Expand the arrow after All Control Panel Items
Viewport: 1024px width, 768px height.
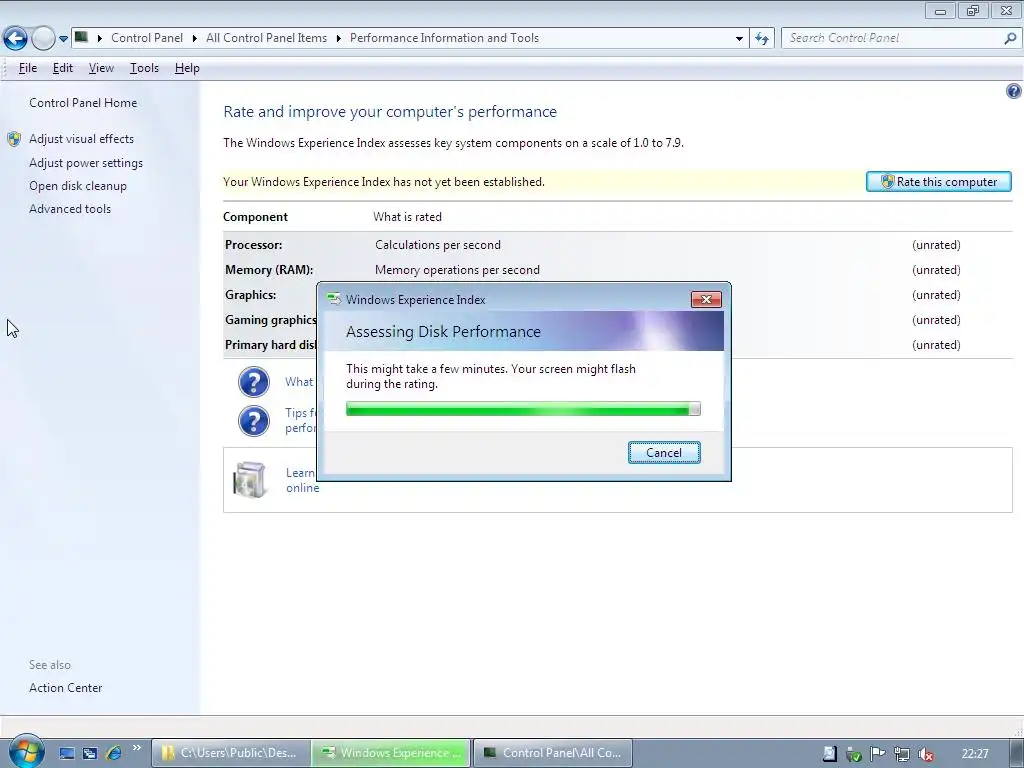tap(338, 39)
